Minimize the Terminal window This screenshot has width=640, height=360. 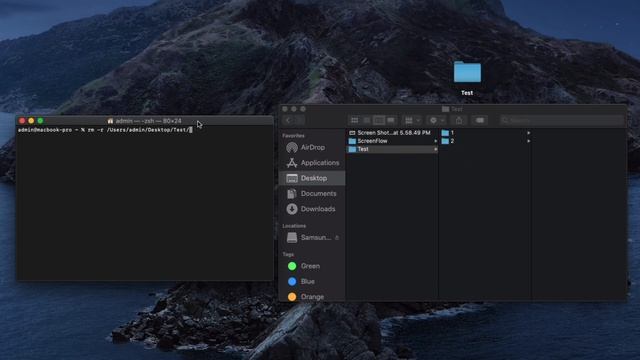31,121
